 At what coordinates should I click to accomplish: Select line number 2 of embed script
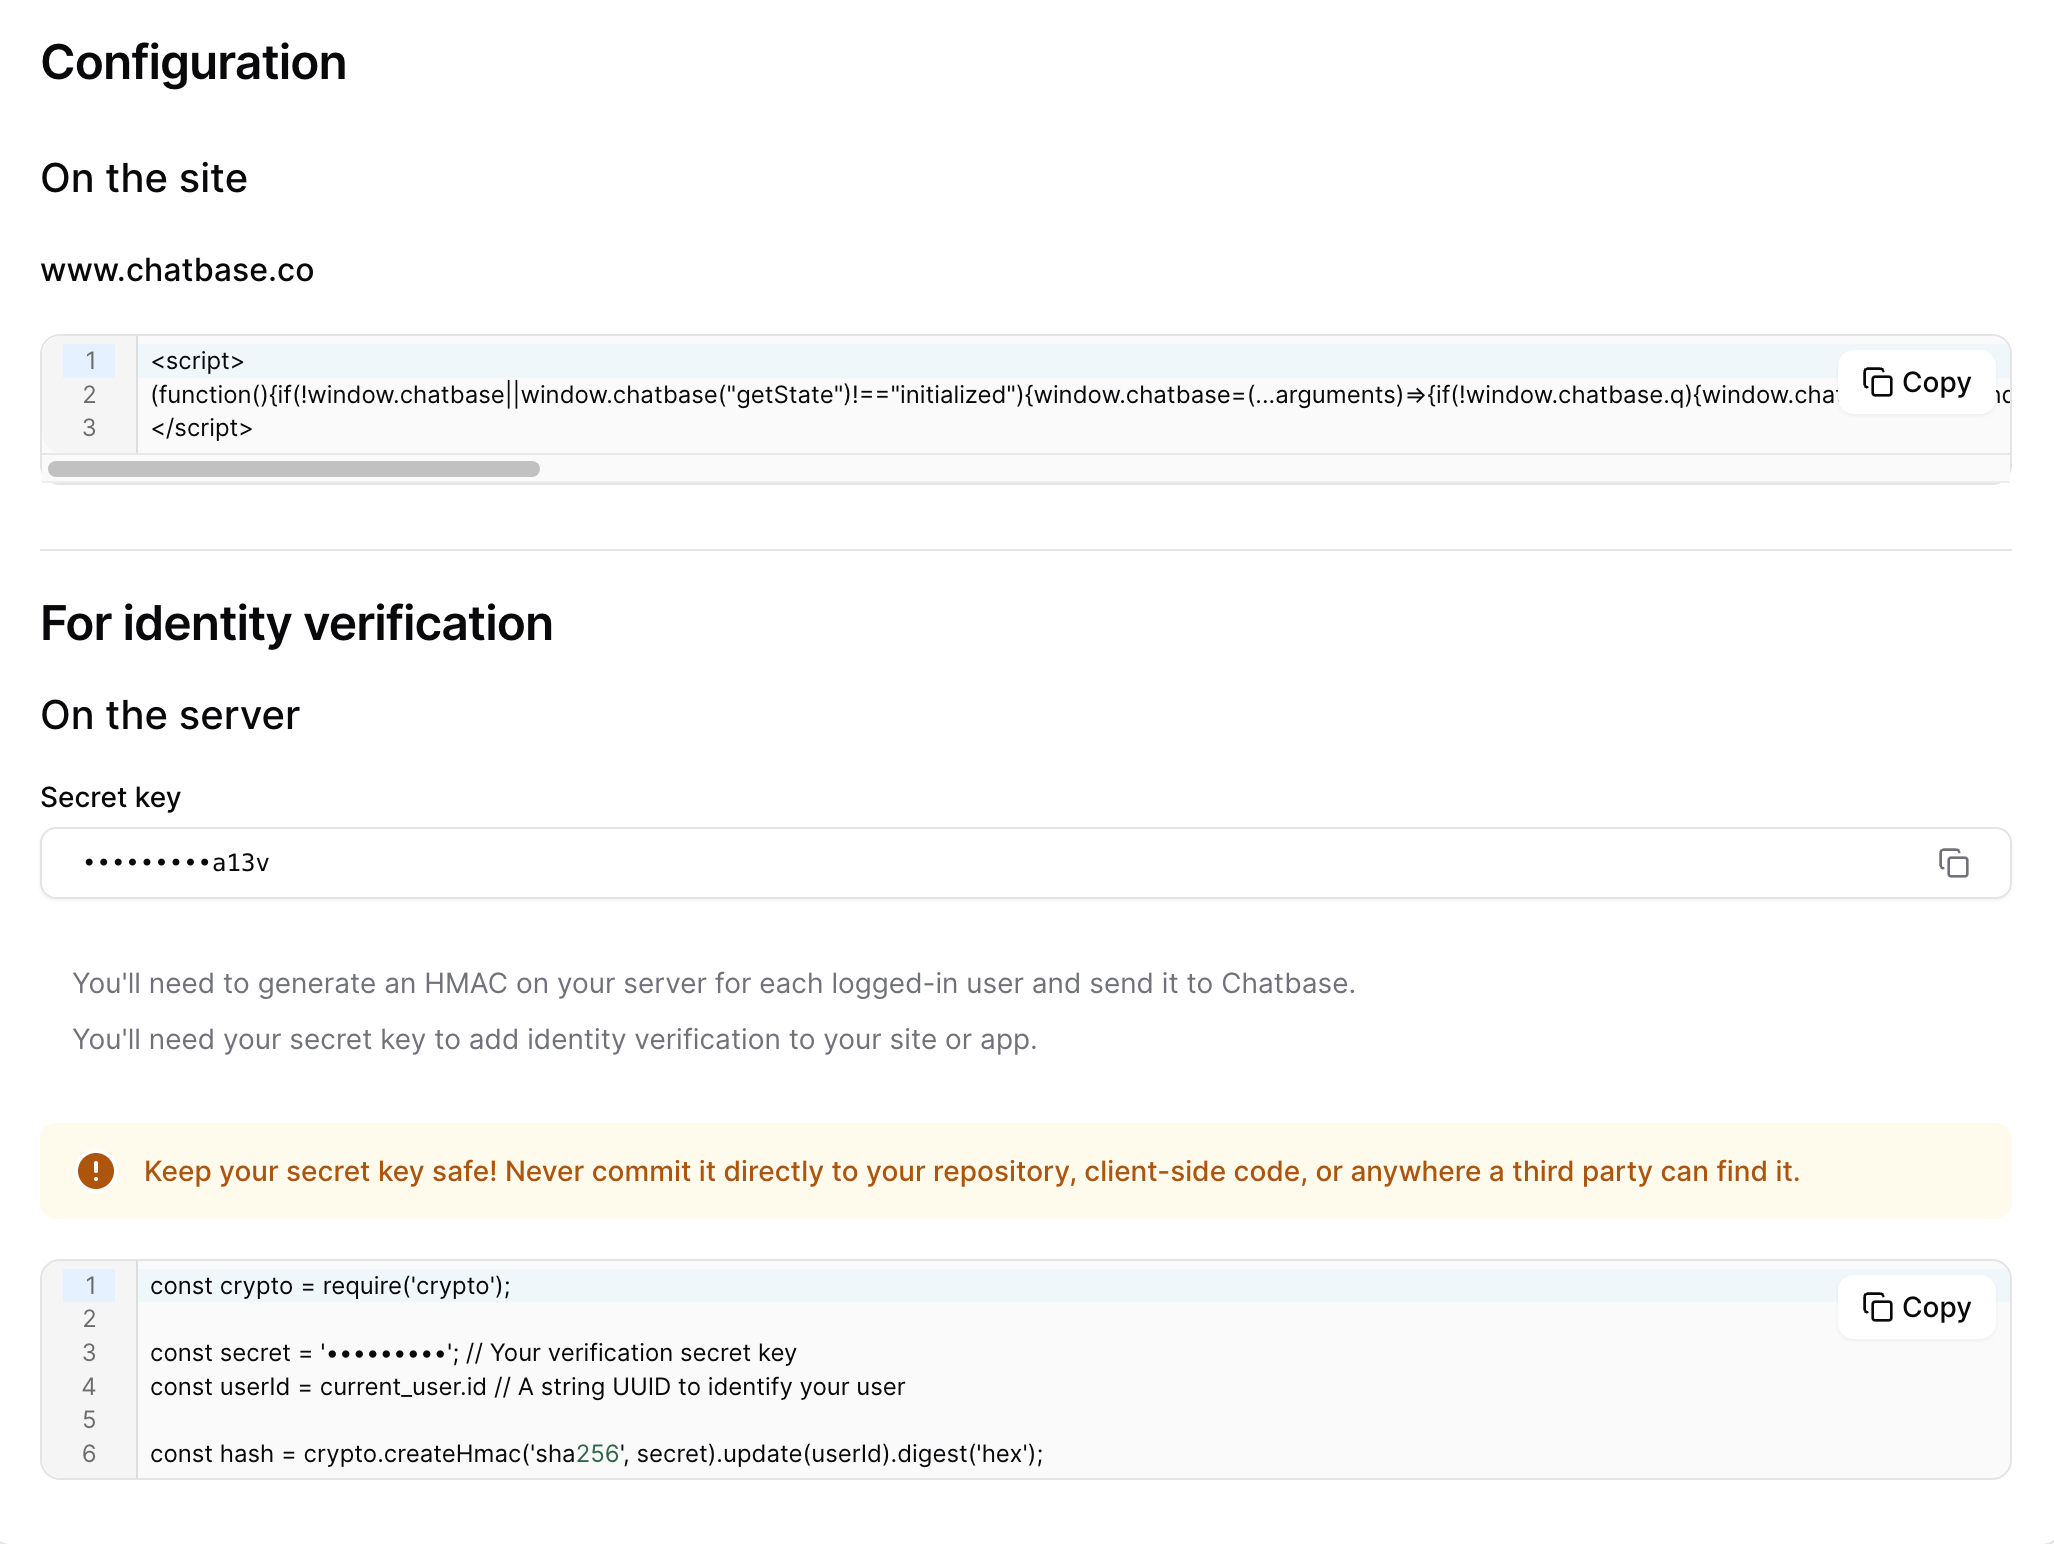pos(90,395)
